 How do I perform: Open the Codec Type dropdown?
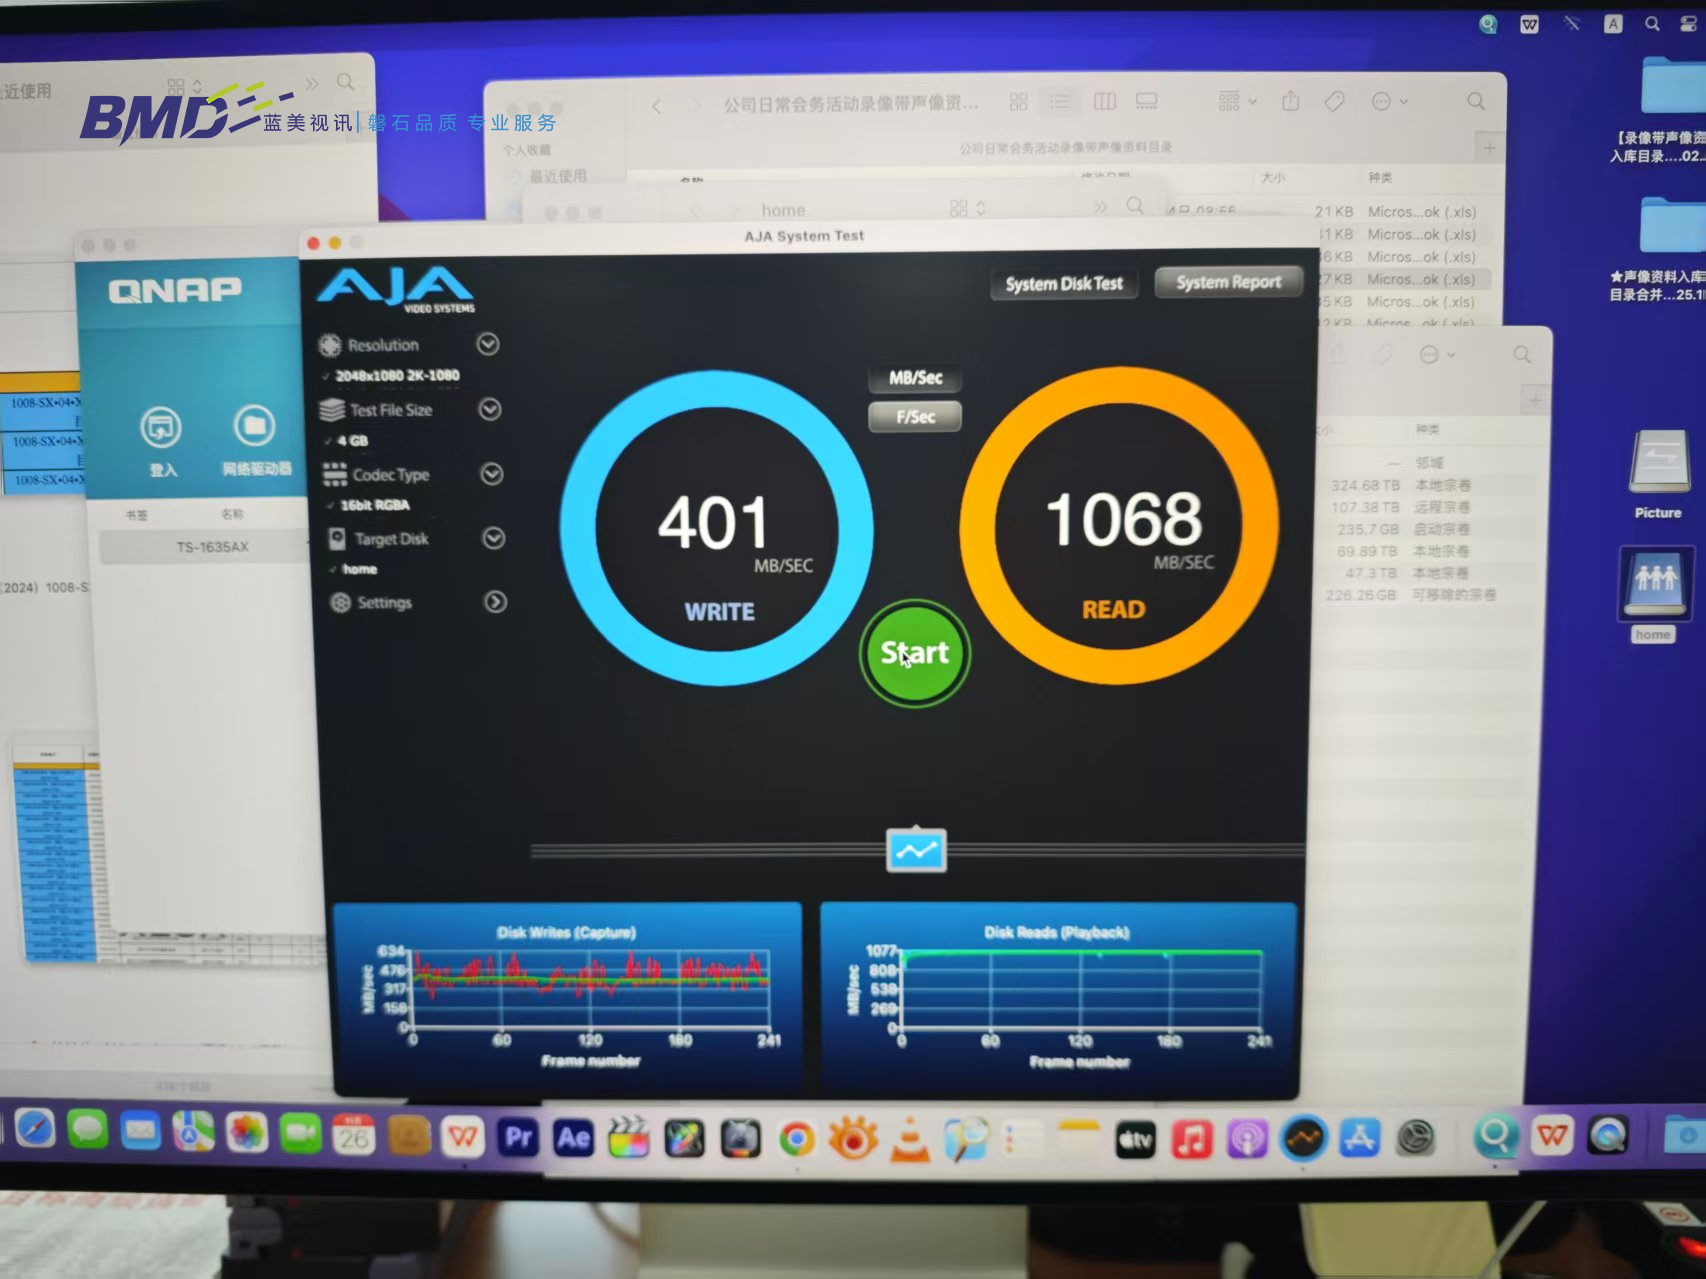coord(492,474)
